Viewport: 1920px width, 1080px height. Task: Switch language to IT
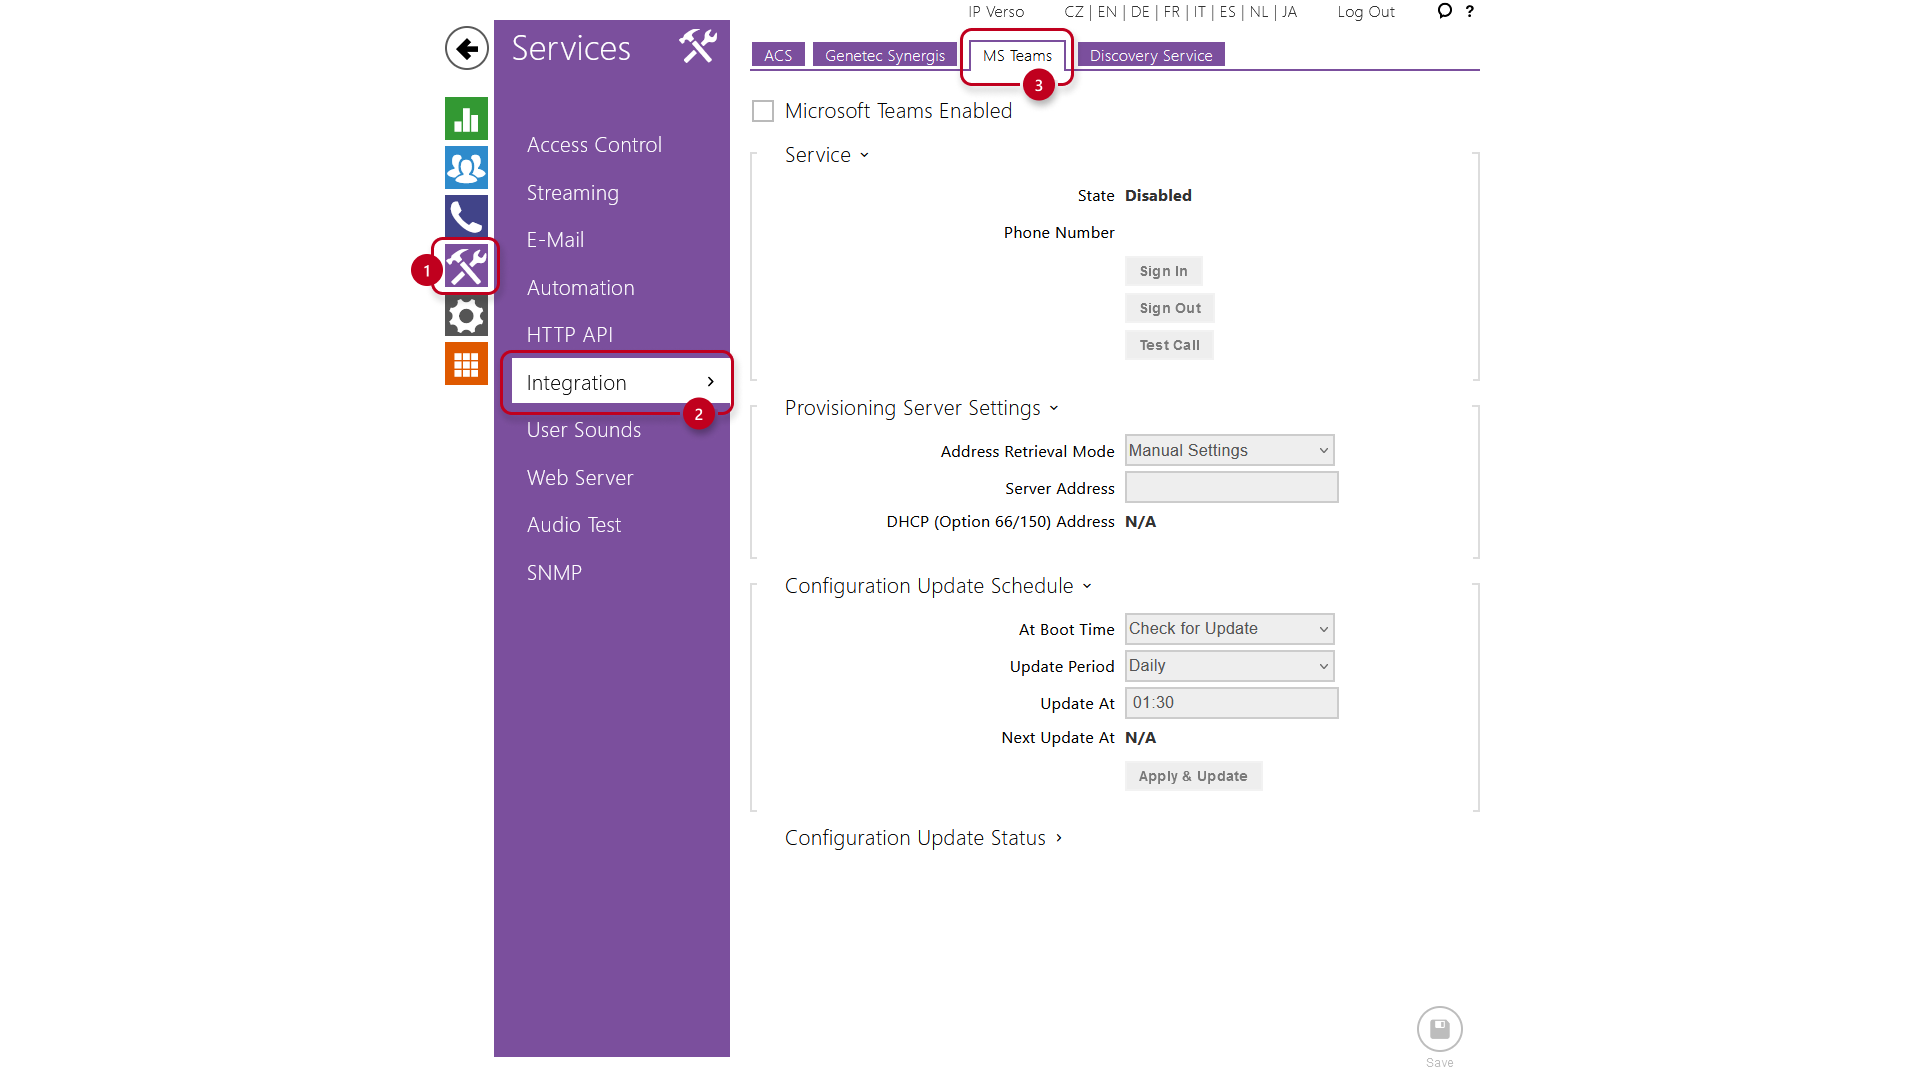click(x=1200, y=12)
